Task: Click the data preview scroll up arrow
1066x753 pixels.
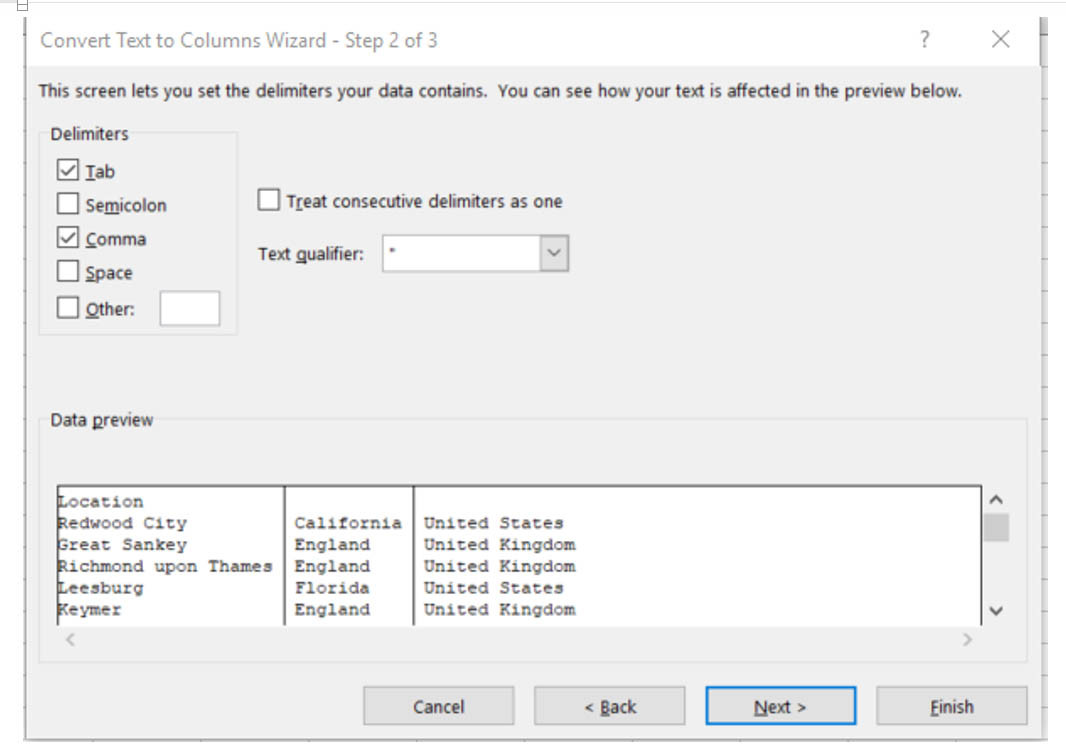Action: click(x=995, y=499)
